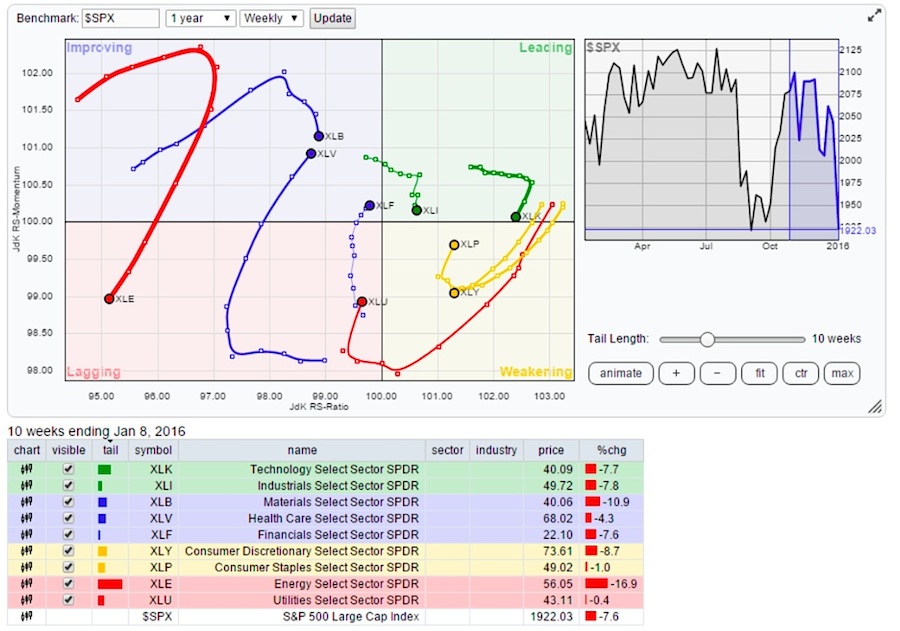
Task: Sort table by industry column
Action: coord(496,450)
